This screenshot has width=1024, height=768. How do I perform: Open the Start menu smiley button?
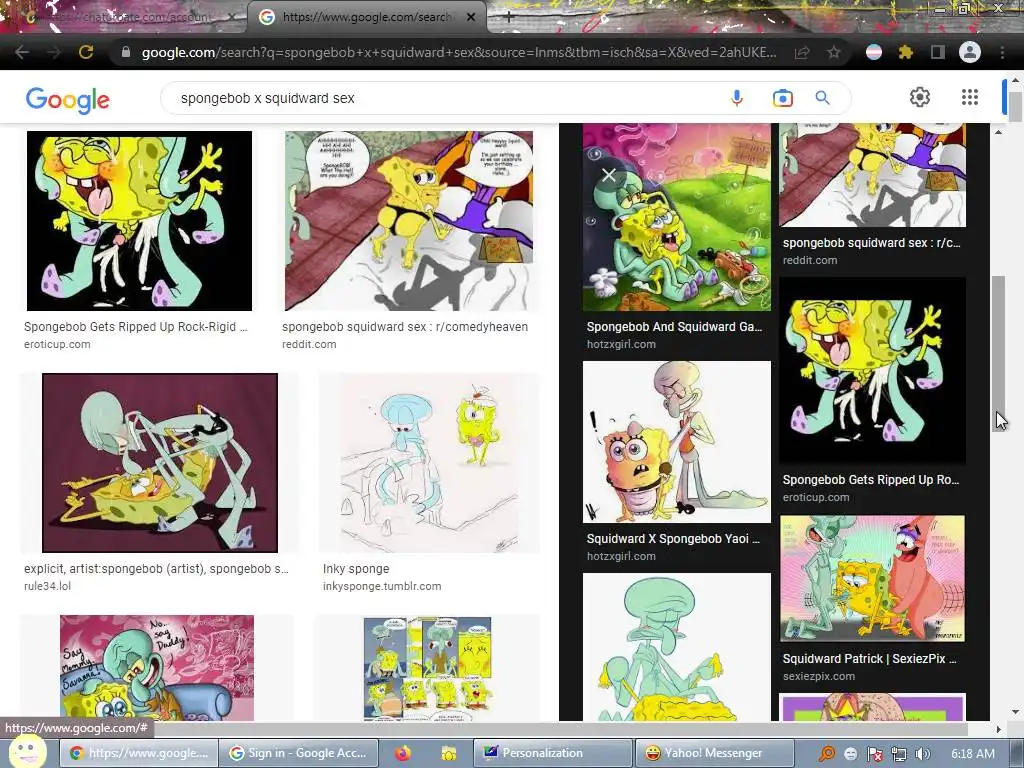click(27, 752)
